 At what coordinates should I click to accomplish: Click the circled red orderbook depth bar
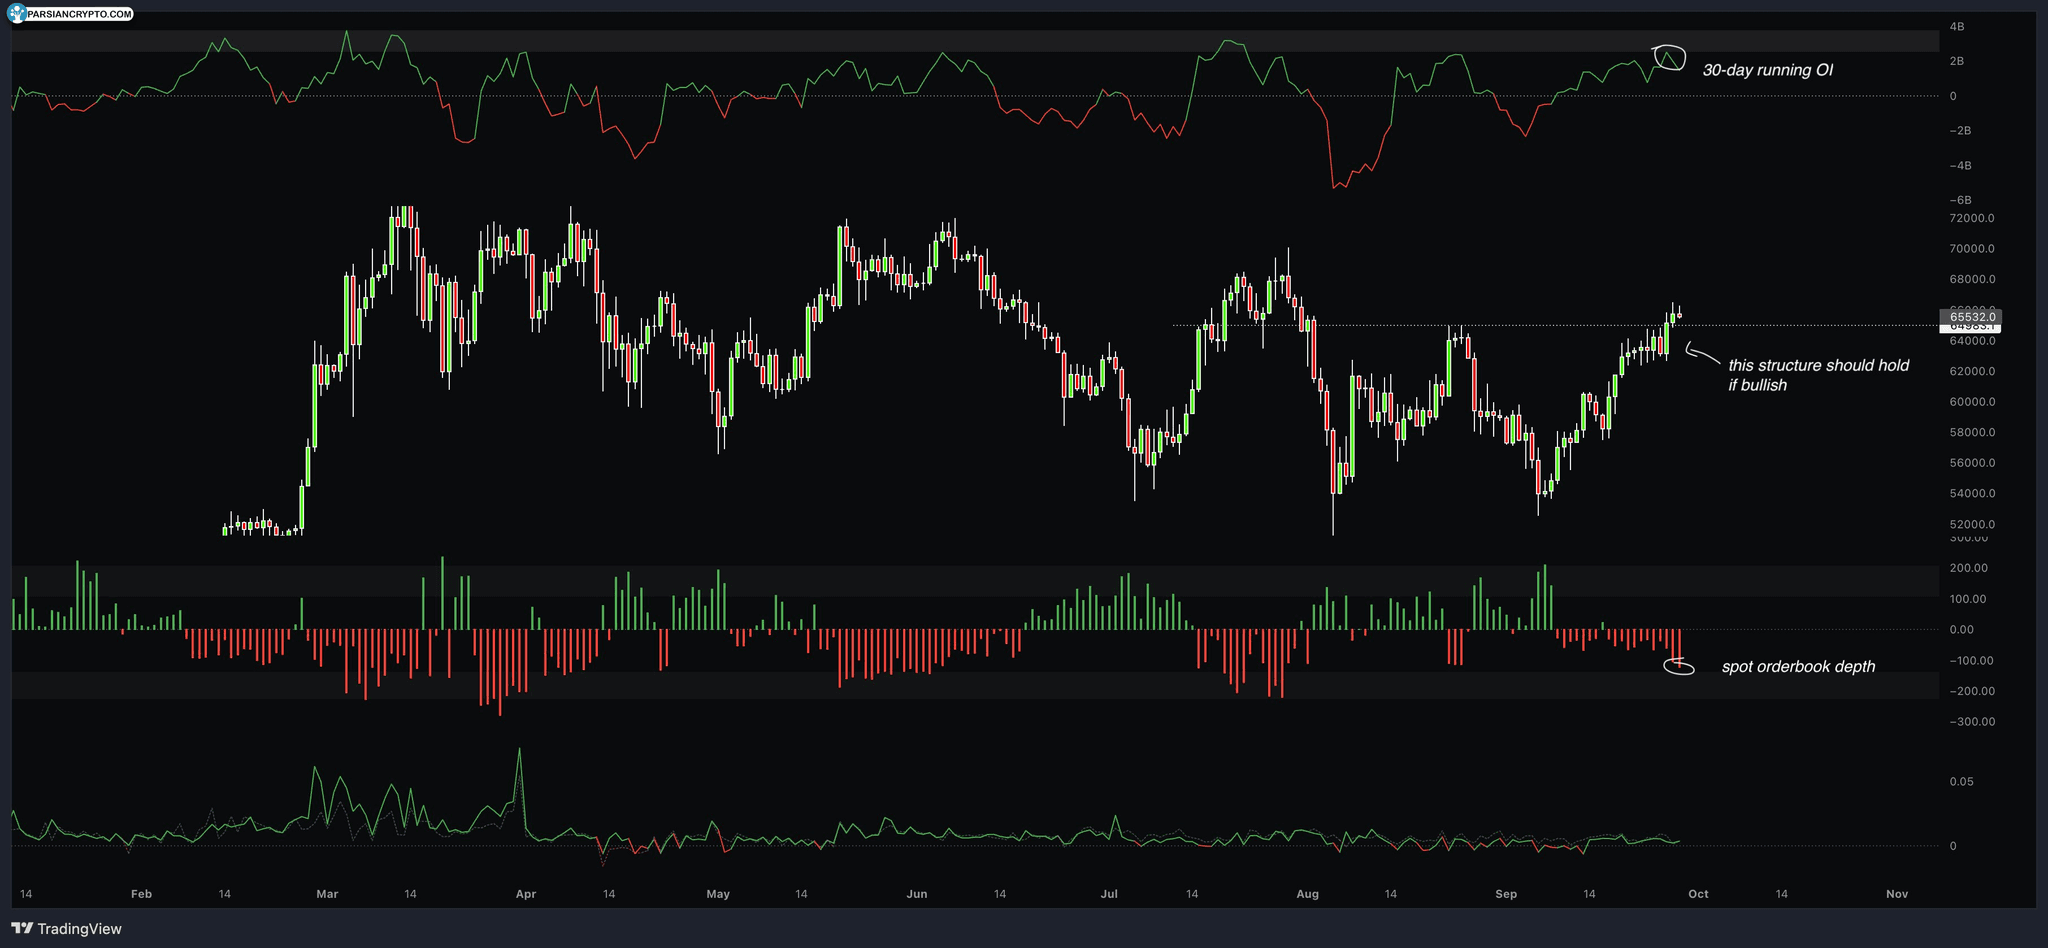click(1679, 665)
